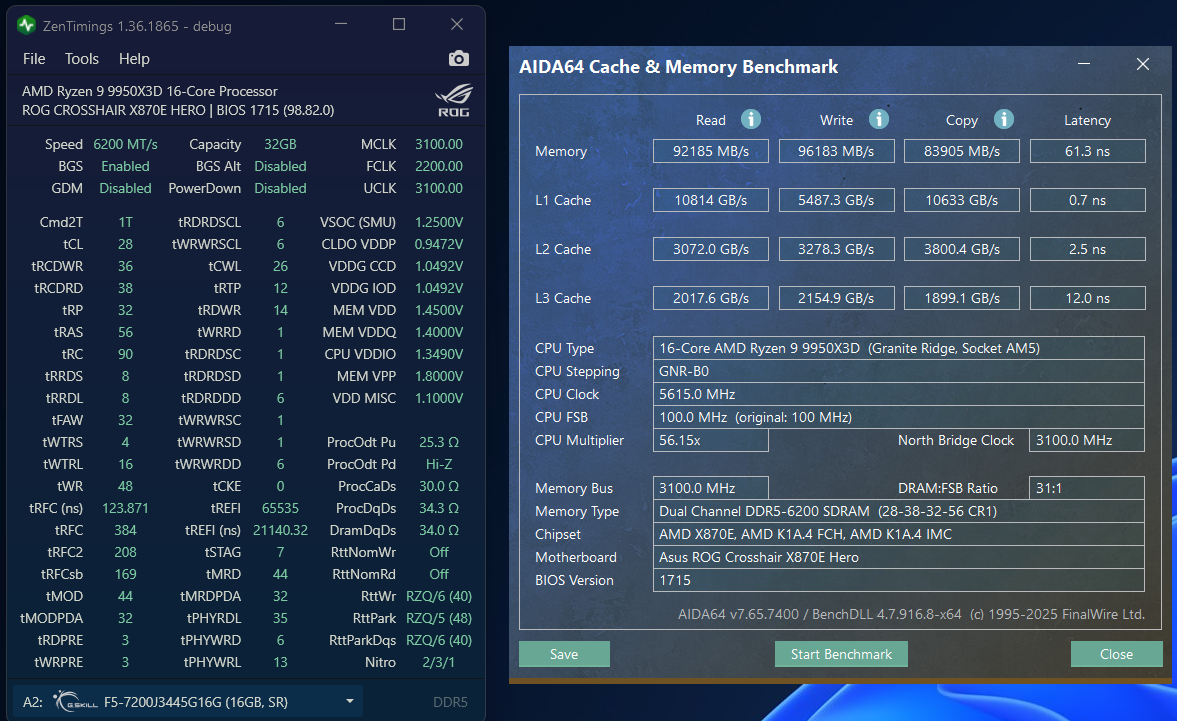The height and width of the screenshot is (721, 1177).
Task: Click the DDR5 label in ZenTimings footer
Action: pyautogui.click(x=450, y=701)
